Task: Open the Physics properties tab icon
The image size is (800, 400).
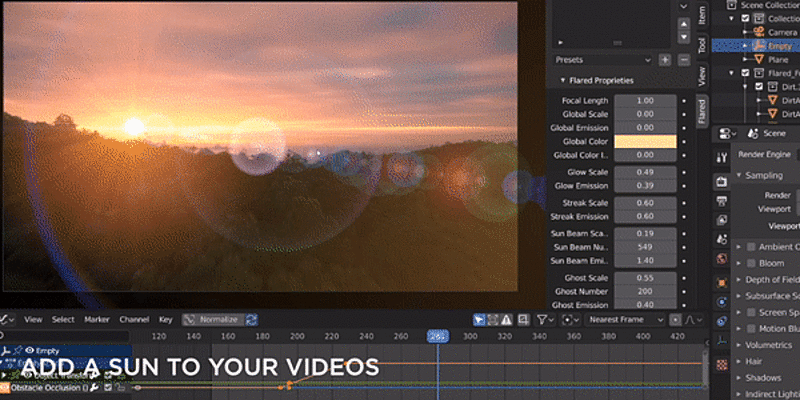Action: tap(721, 302)
